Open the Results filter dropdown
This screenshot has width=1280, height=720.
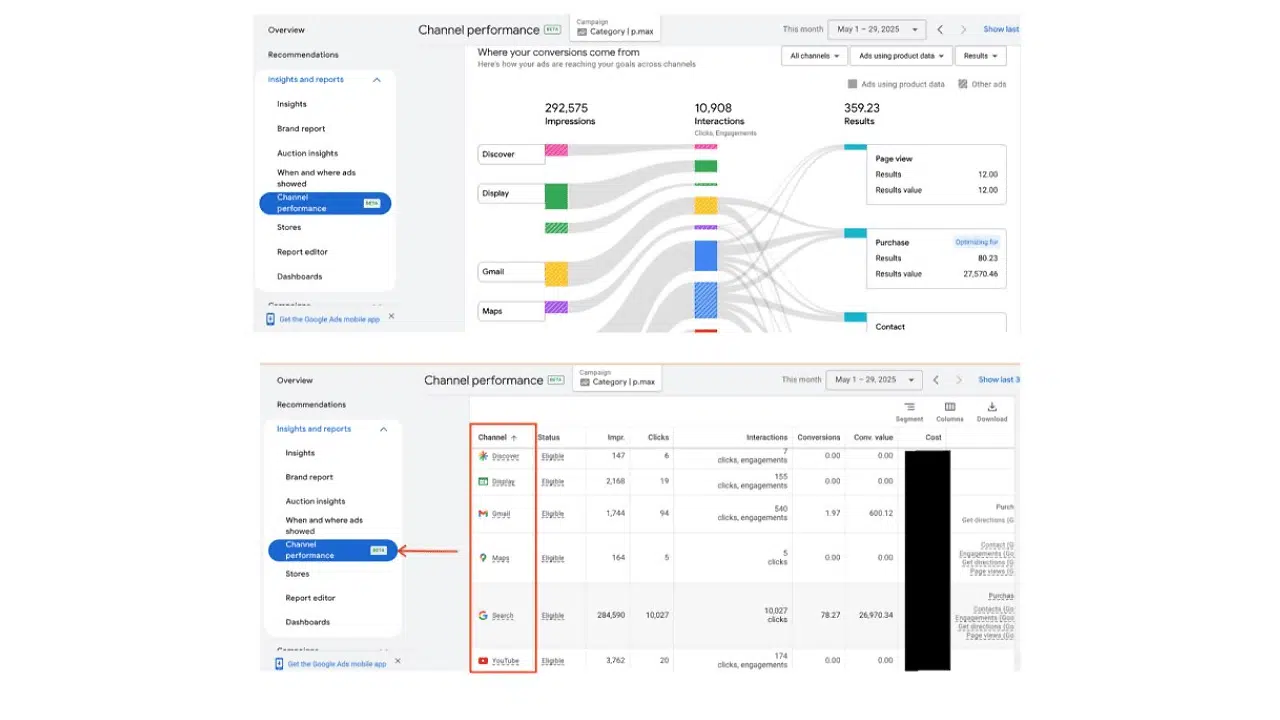point(980,56)
